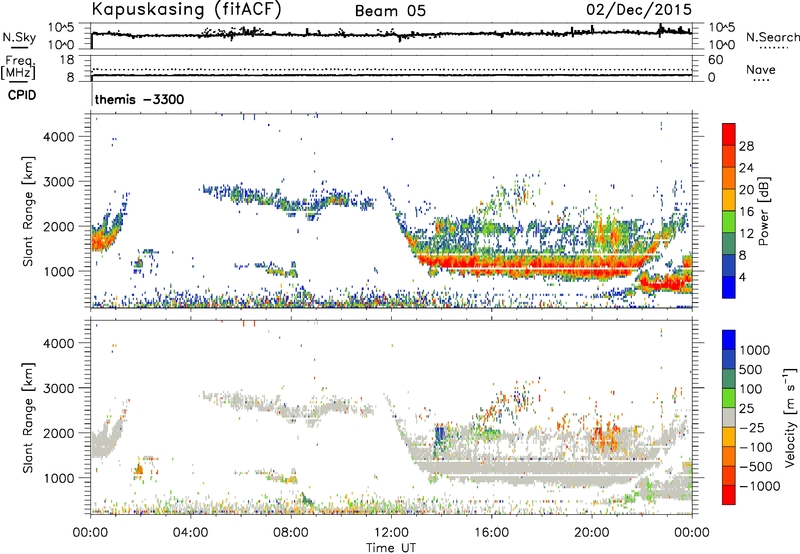
Task: Click the "4000" tick on the power panel
Action: pyautogui.click(x=59, y=137)
